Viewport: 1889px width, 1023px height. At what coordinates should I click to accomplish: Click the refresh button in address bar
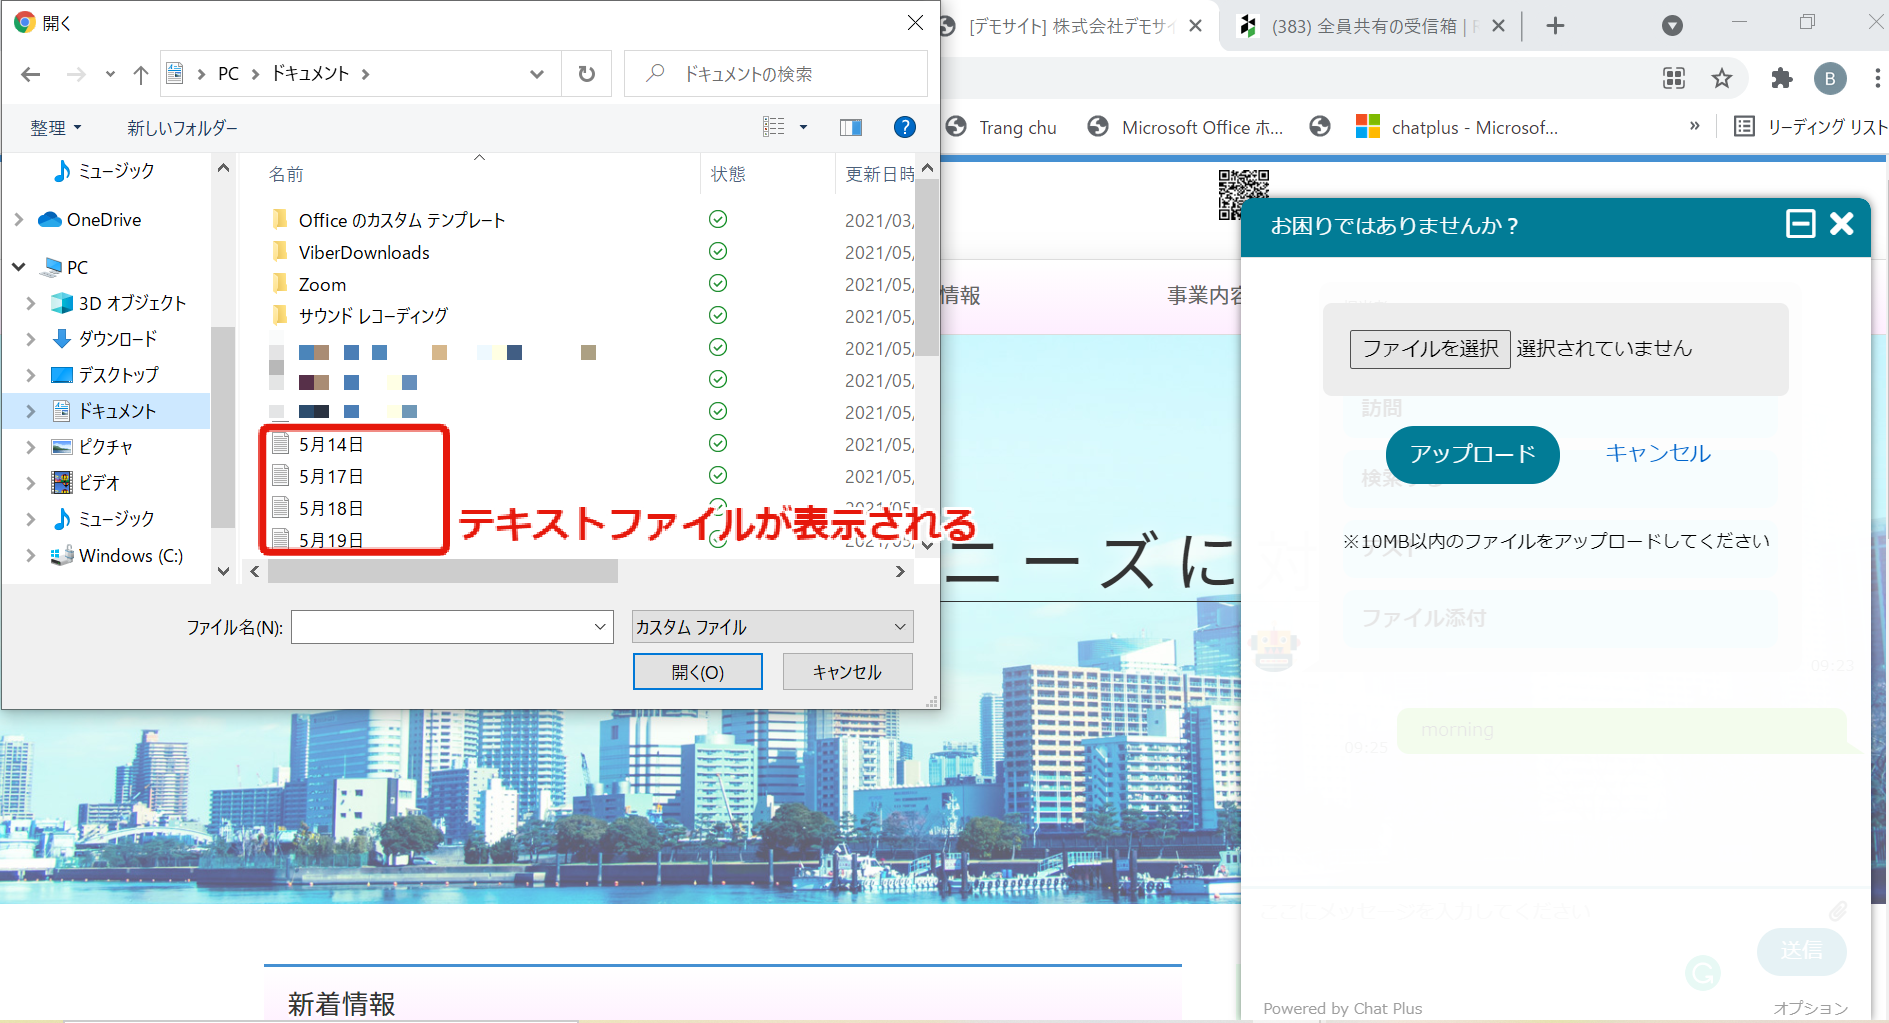(x=587, y=74)
